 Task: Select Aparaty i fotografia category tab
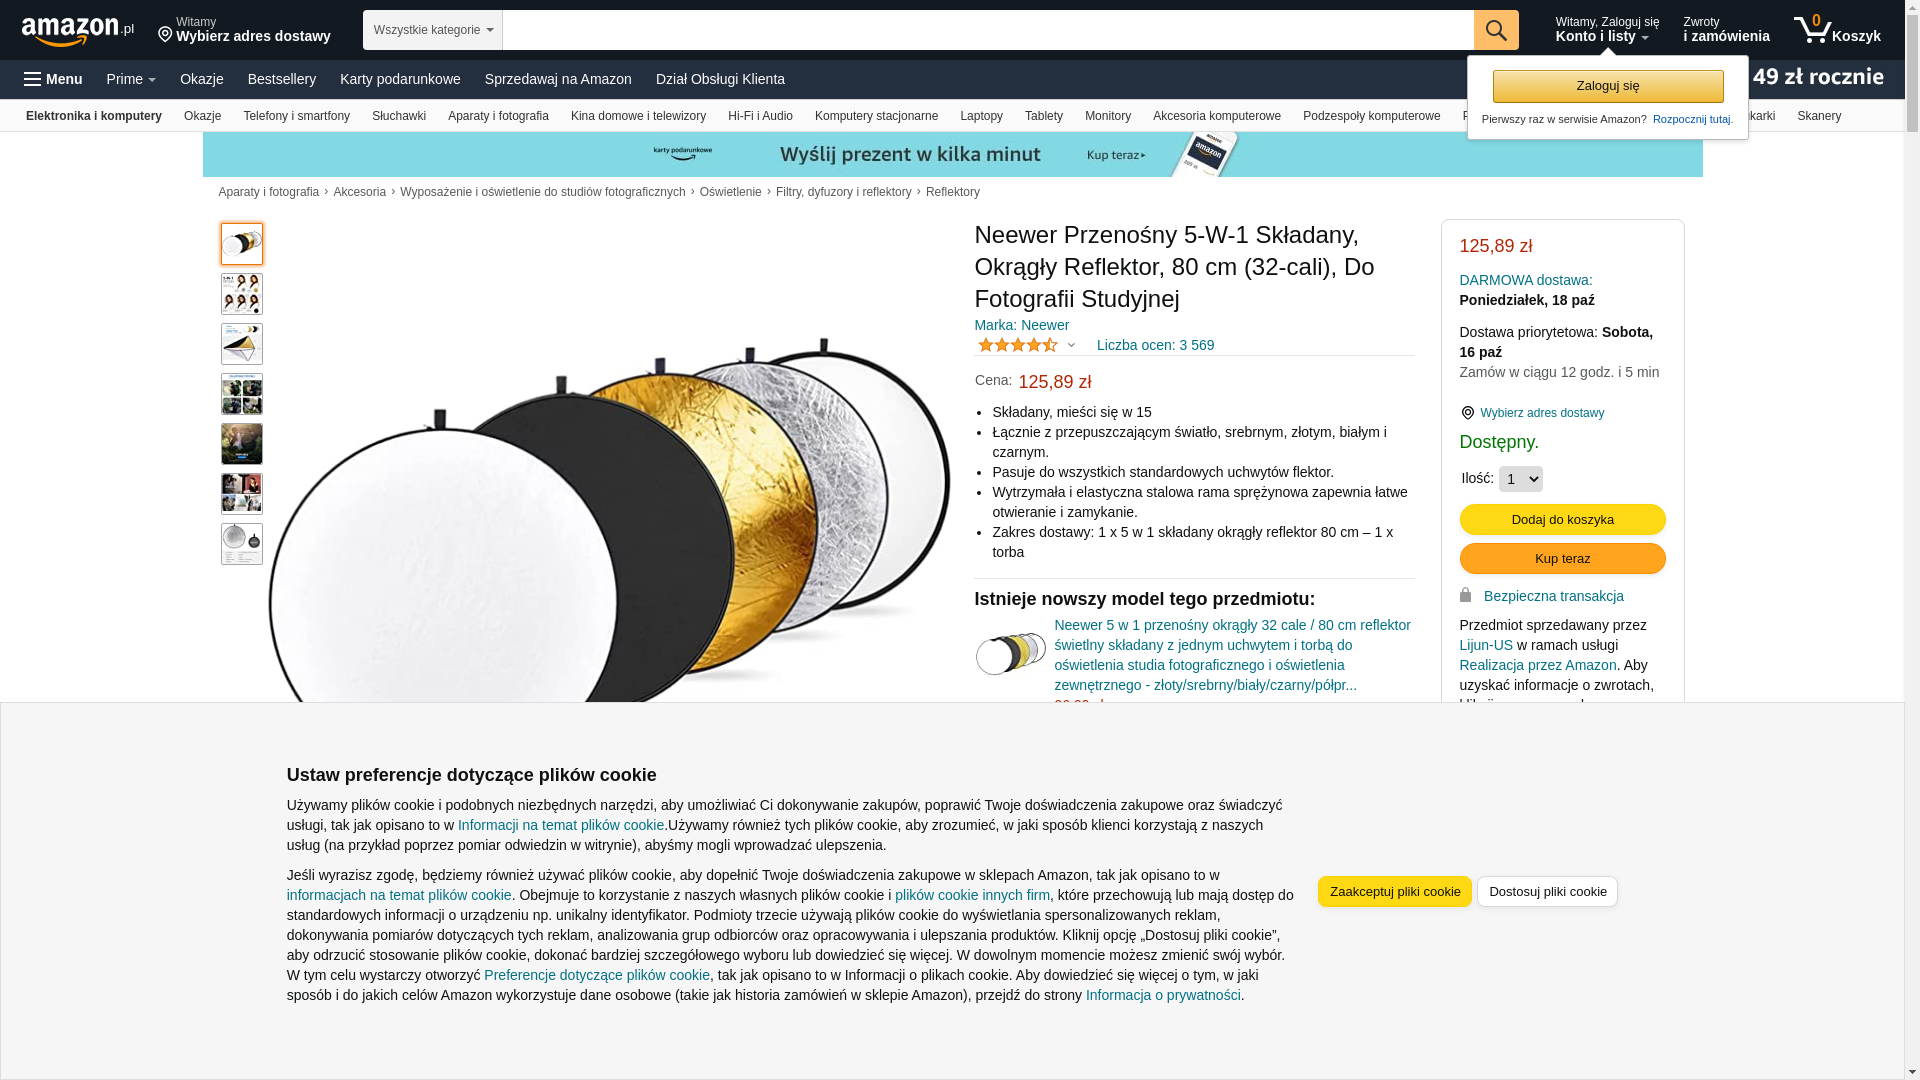[x=498, y=116]
